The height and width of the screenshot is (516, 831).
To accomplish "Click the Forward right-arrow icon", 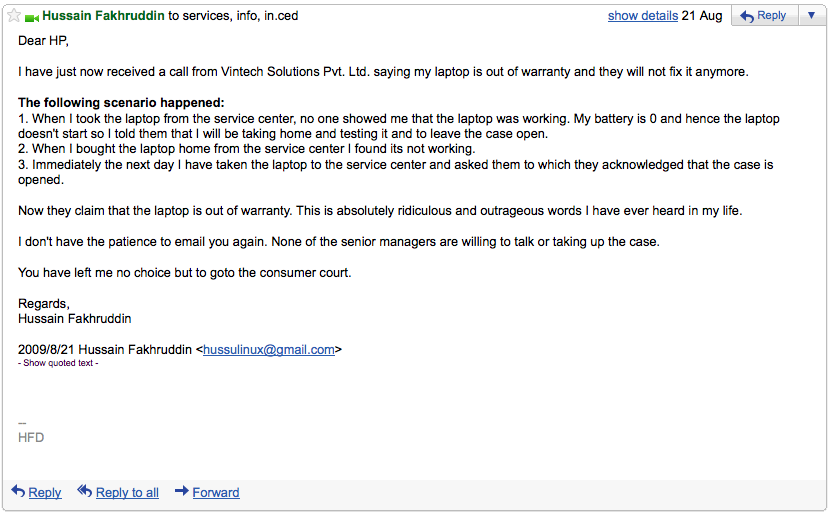I will click(x=182, y=491).
